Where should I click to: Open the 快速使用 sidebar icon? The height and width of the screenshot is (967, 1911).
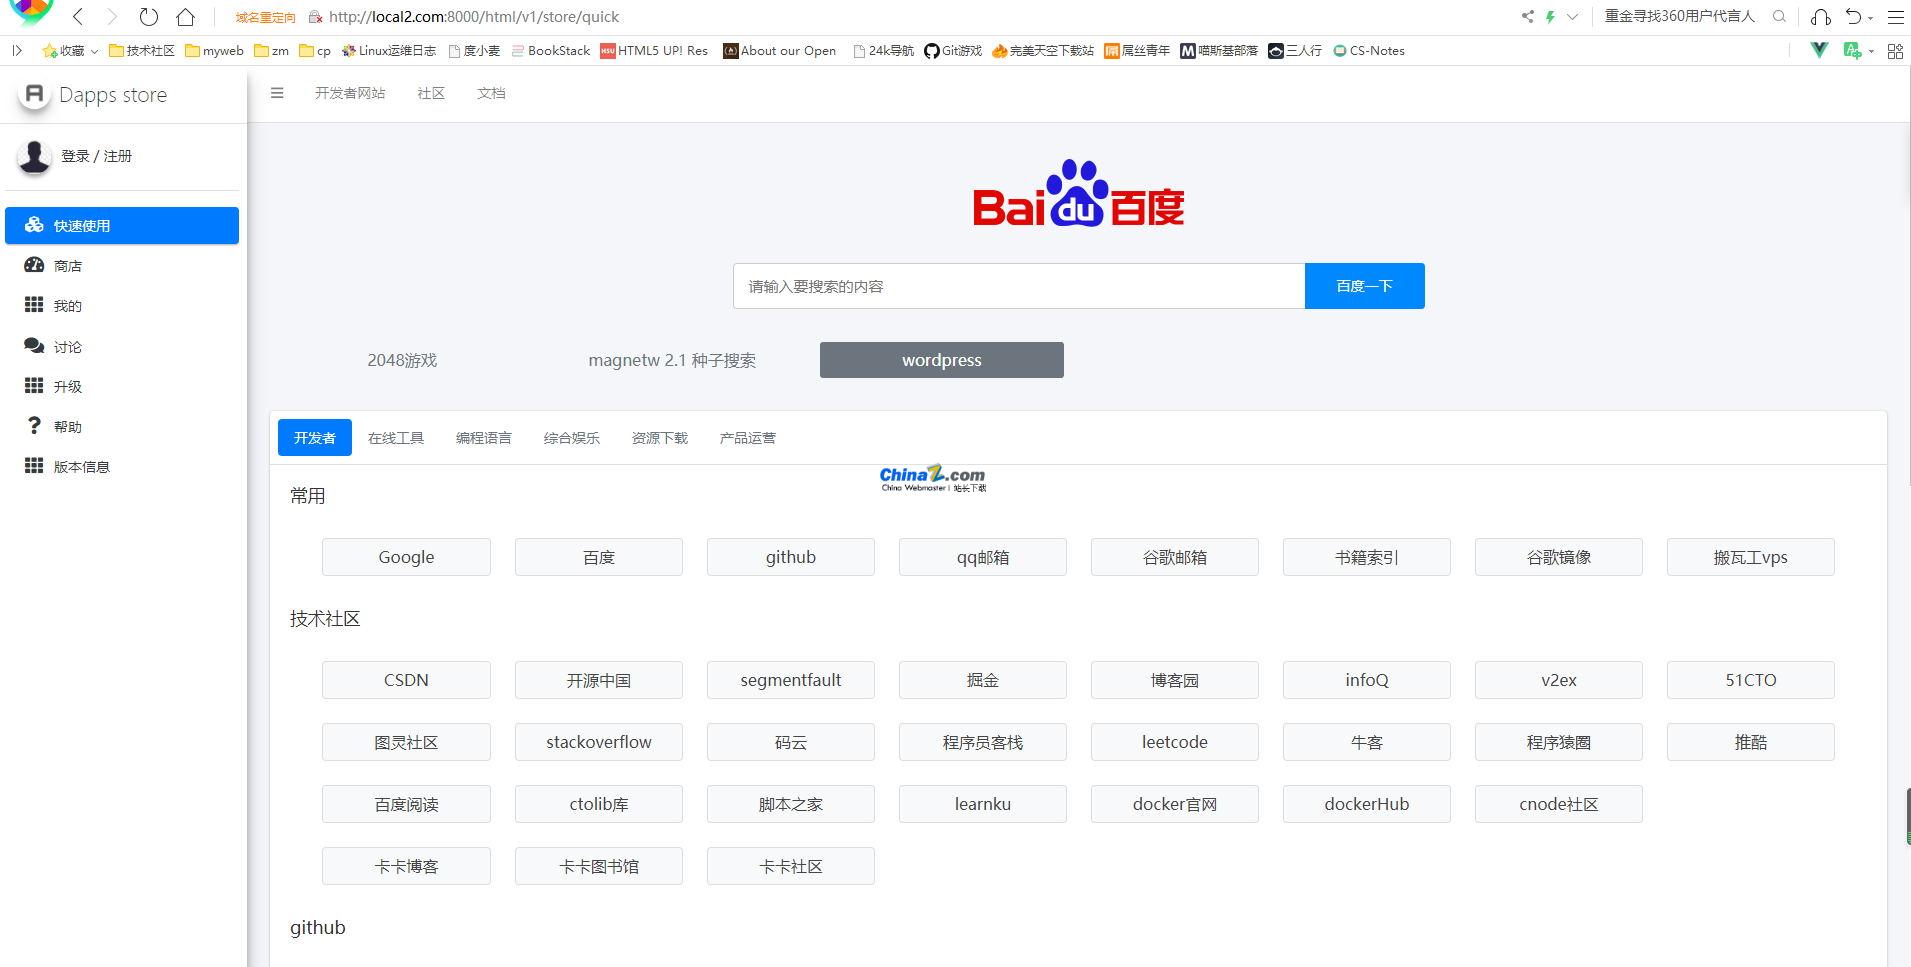point(34,225)
